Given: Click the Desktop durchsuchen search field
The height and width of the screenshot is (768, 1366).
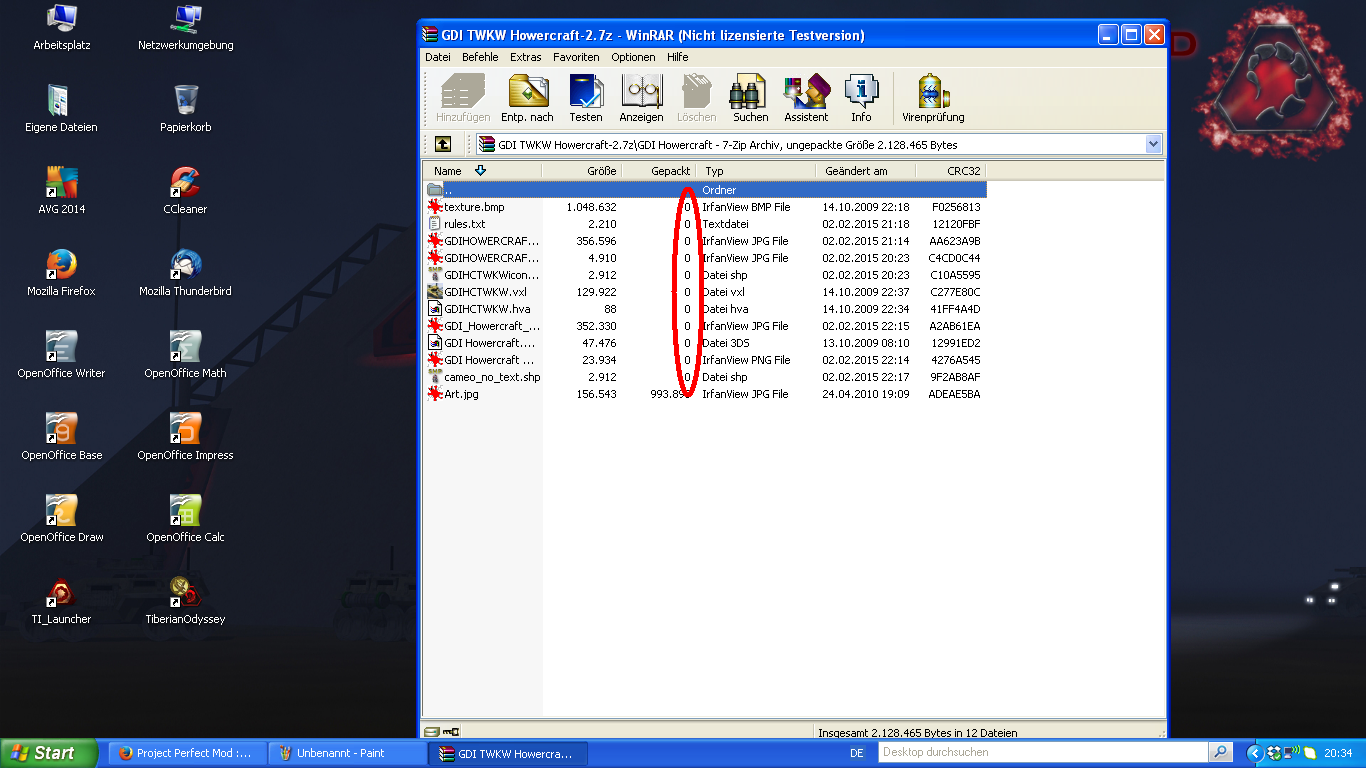Looking at the screenshot, I should [1043, 752].
